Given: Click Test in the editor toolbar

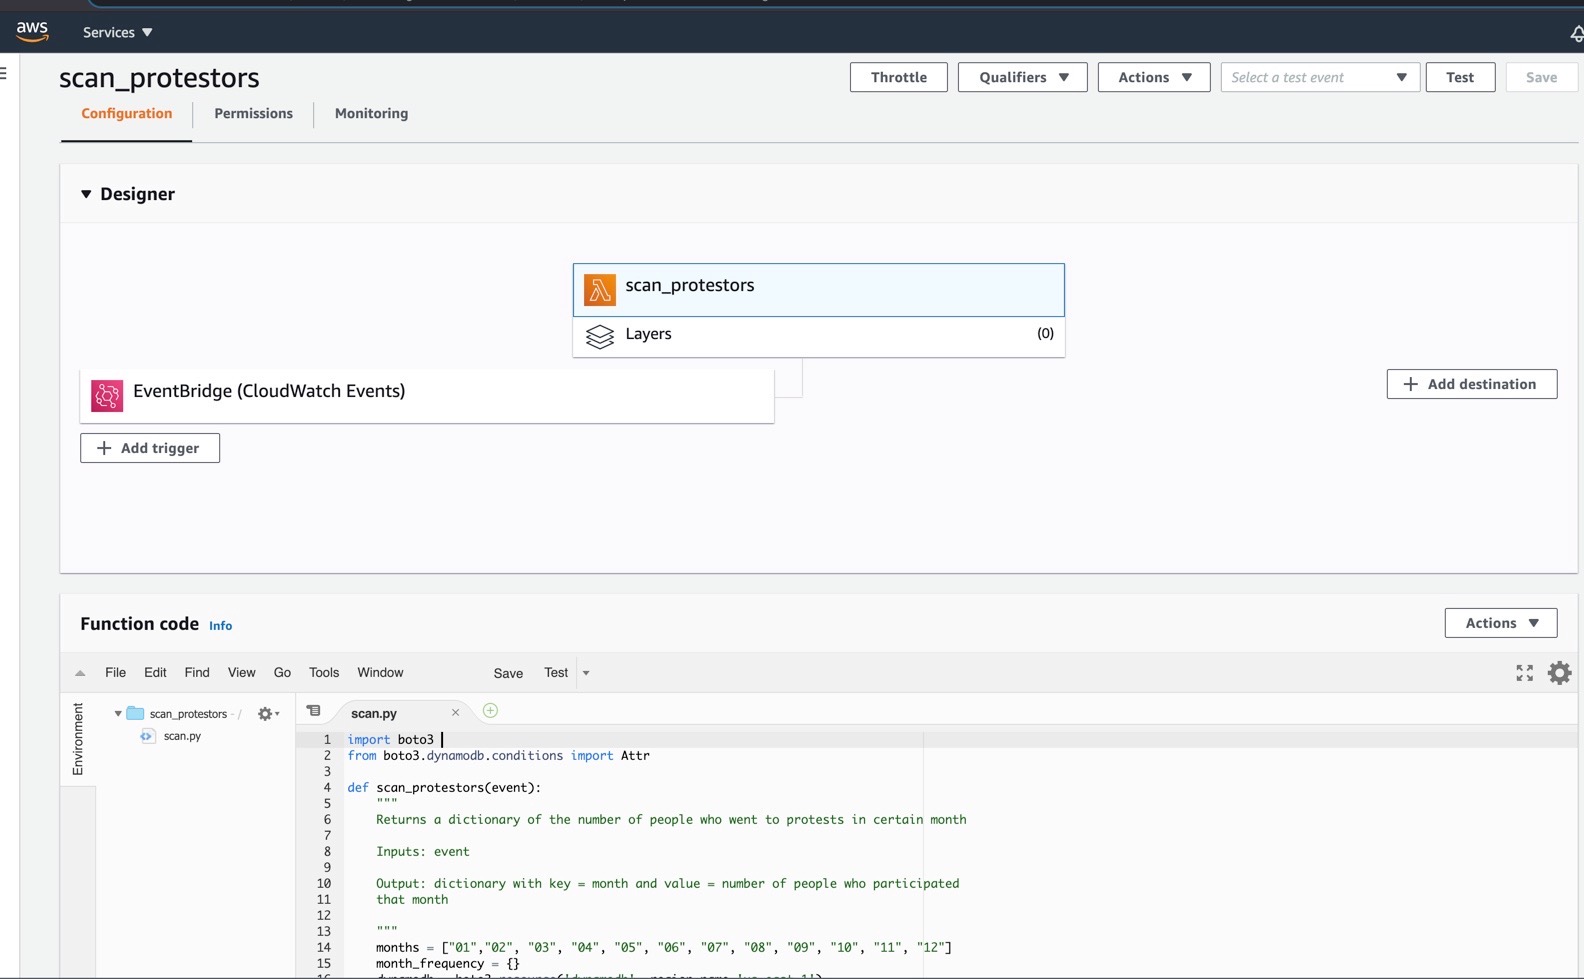Looking at the screenshot, I should click(x=556, y=673).
